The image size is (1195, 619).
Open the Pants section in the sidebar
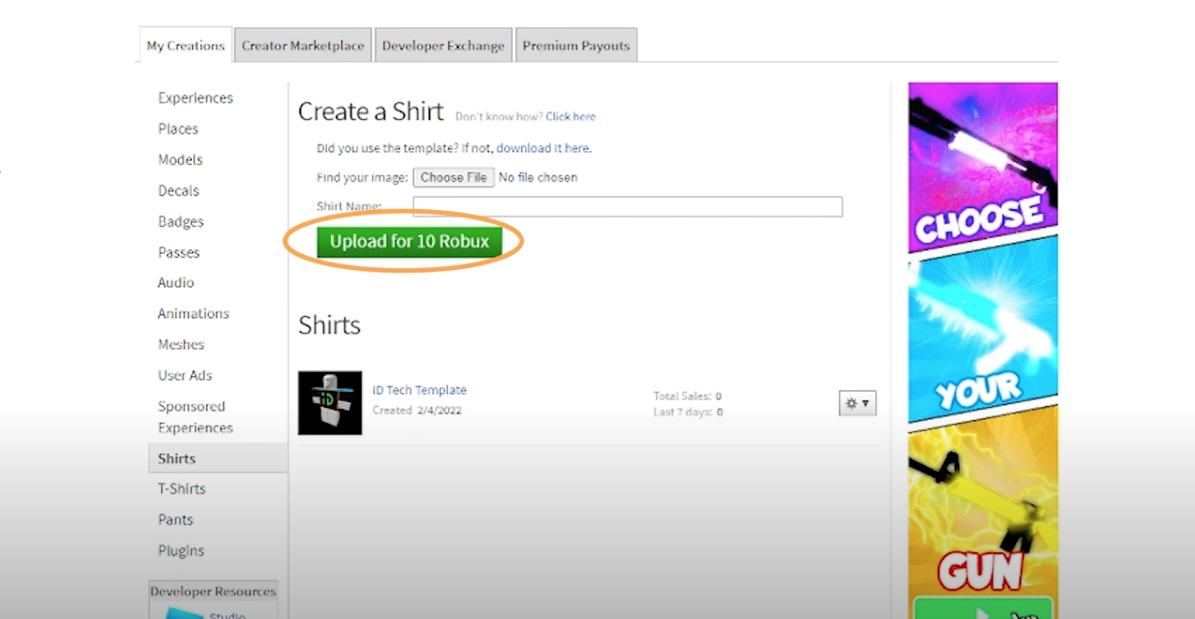(175, 519)
